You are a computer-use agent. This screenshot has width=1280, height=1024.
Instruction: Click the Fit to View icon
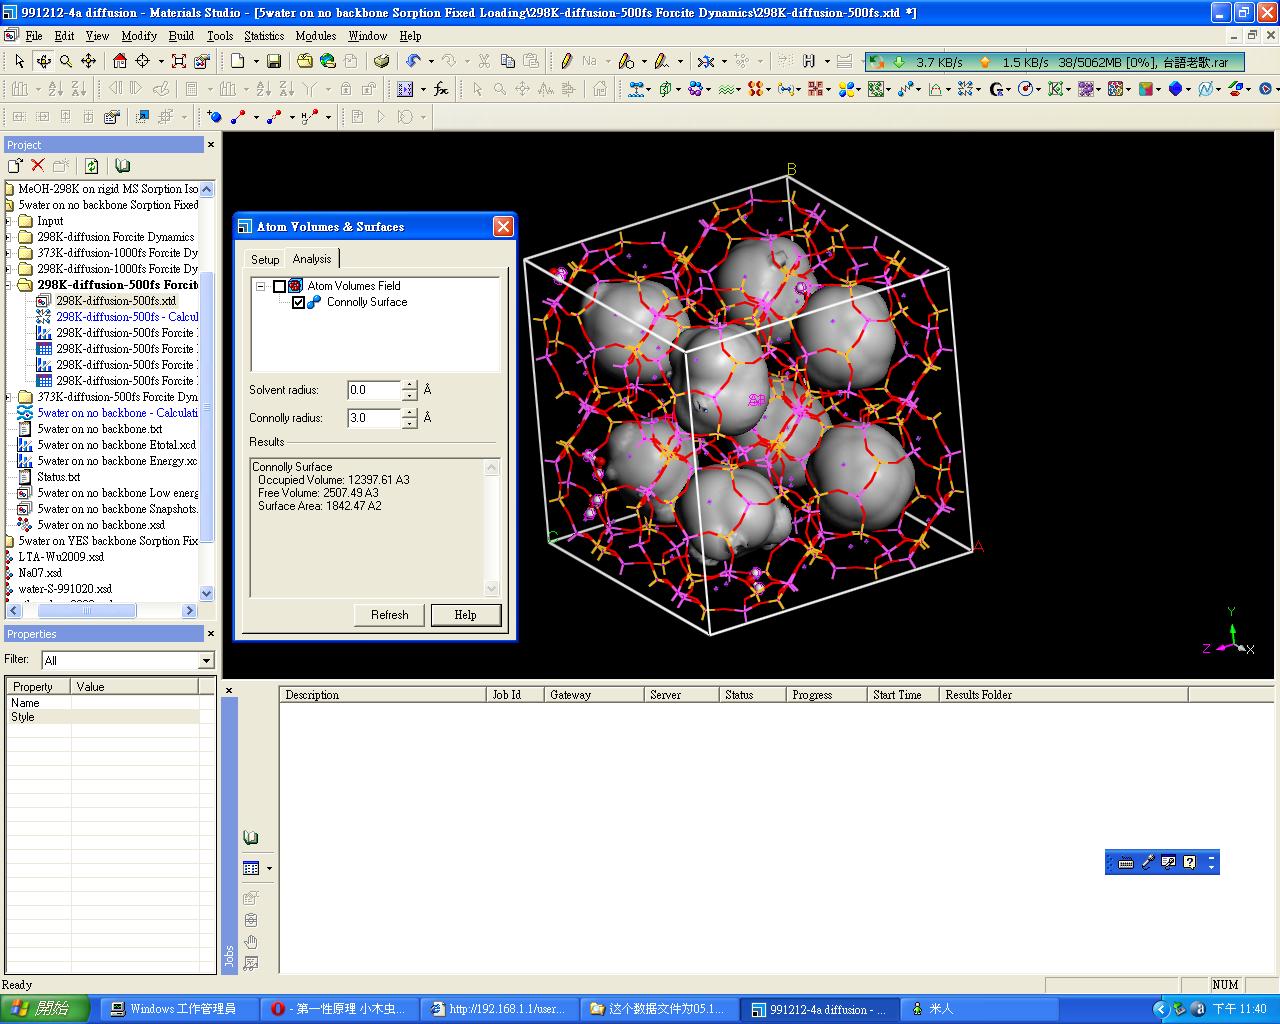point(178,61)
